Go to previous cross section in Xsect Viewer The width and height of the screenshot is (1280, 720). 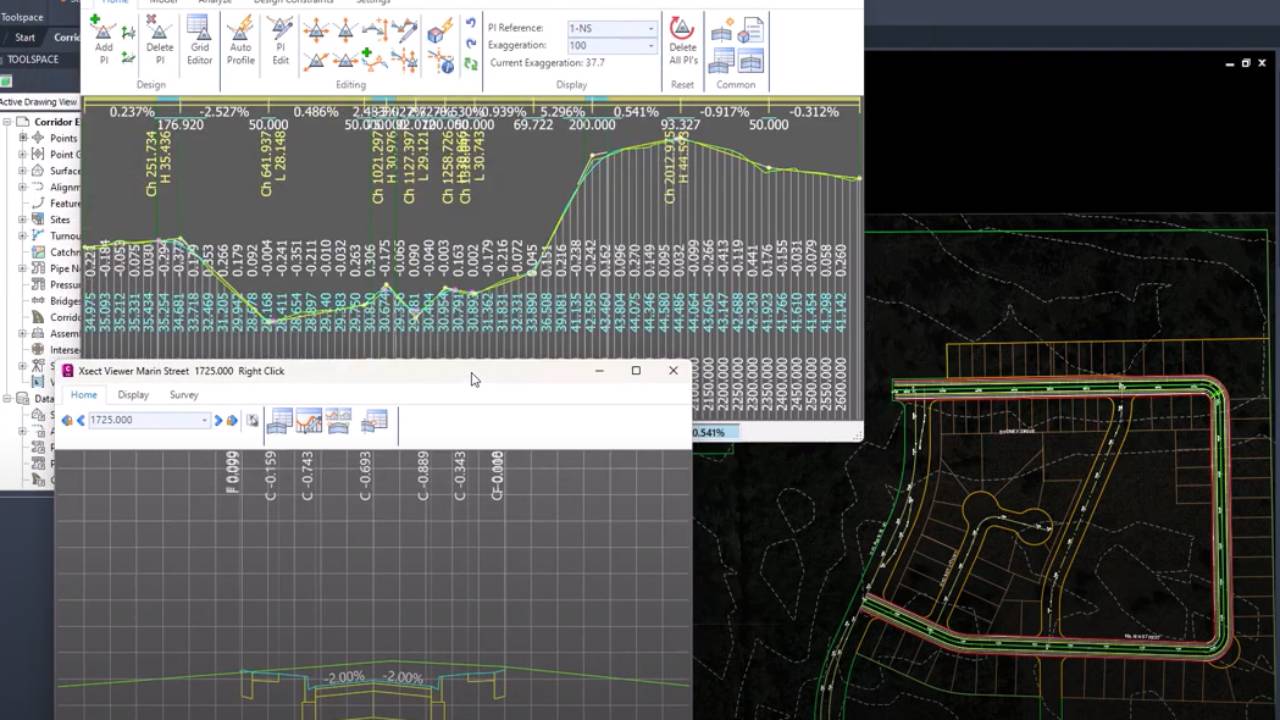(80, 420)
